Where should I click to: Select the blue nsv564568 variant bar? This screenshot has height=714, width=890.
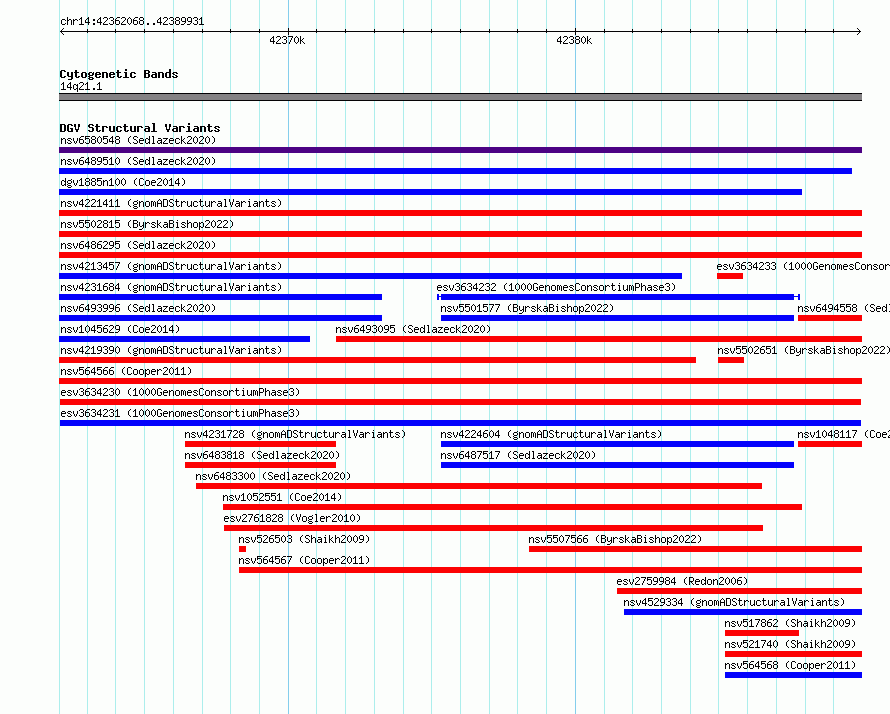(794, 675)
